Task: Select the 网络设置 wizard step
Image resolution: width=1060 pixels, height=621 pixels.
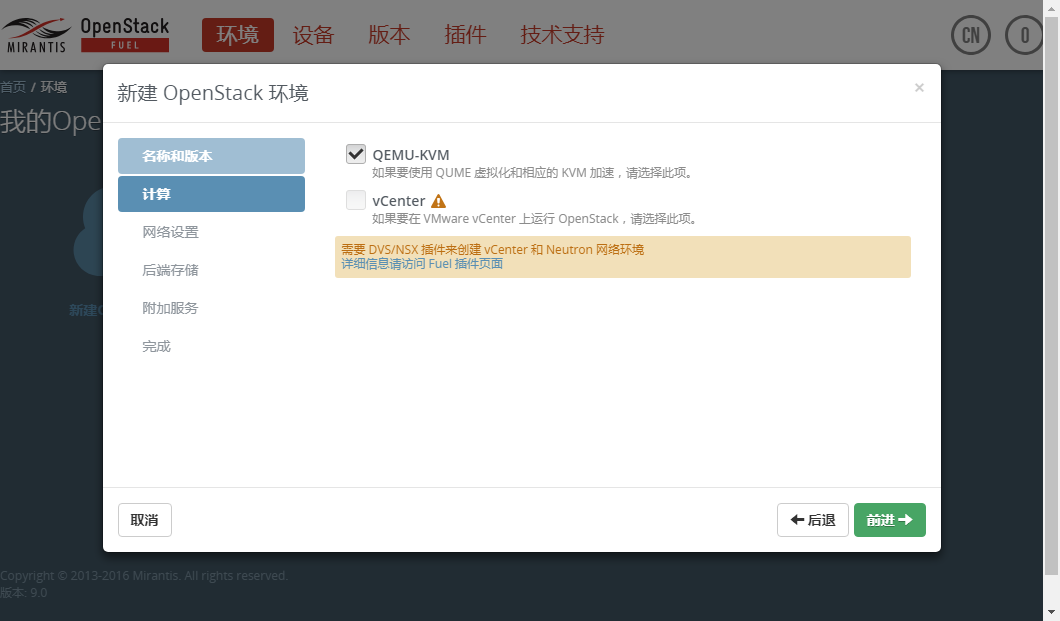Action: [x=173, y=232]
